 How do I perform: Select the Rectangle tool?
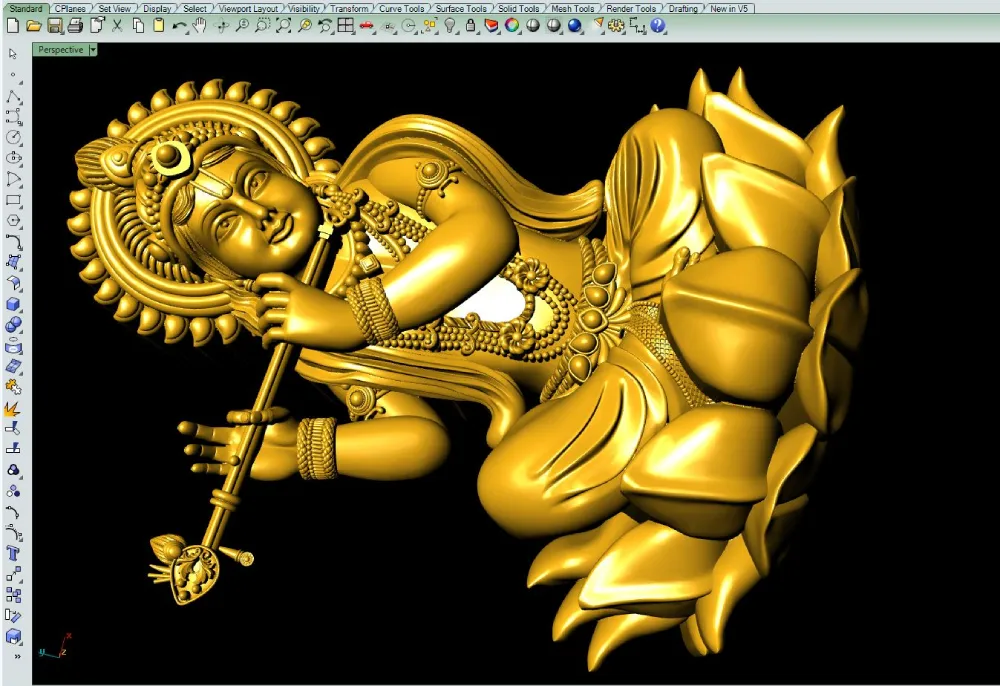click(13, 200)
